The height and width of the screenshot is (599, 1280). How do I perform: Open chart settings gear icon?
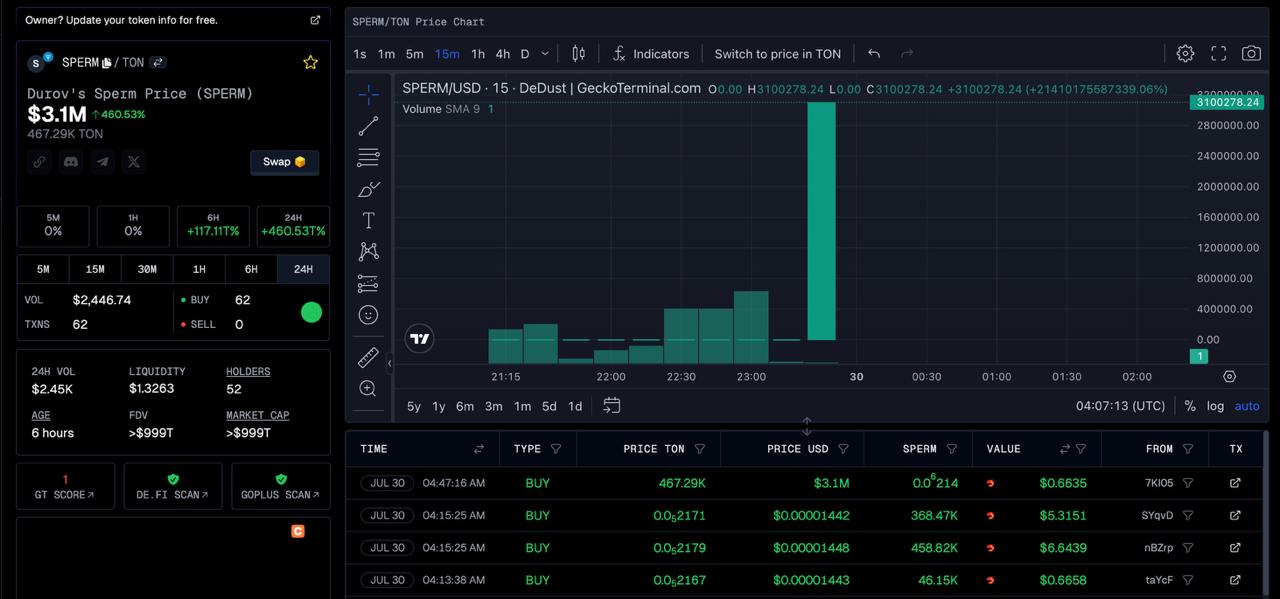click(1185, 54)
